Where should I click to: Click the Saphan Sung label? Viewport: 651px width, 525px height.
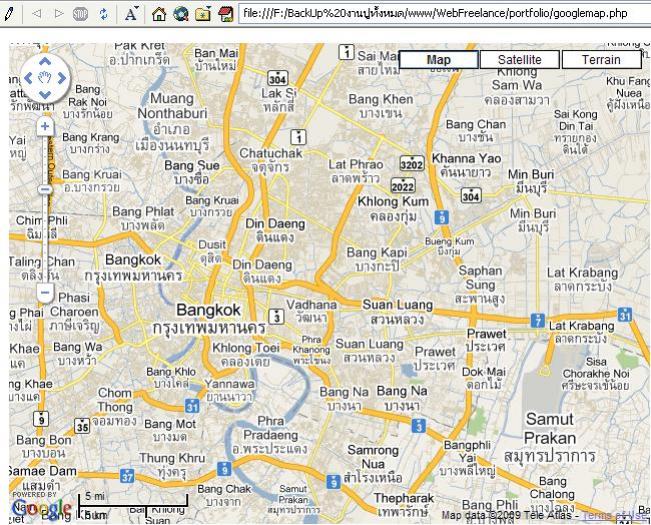pyautogui.click(x=480, y=285)
